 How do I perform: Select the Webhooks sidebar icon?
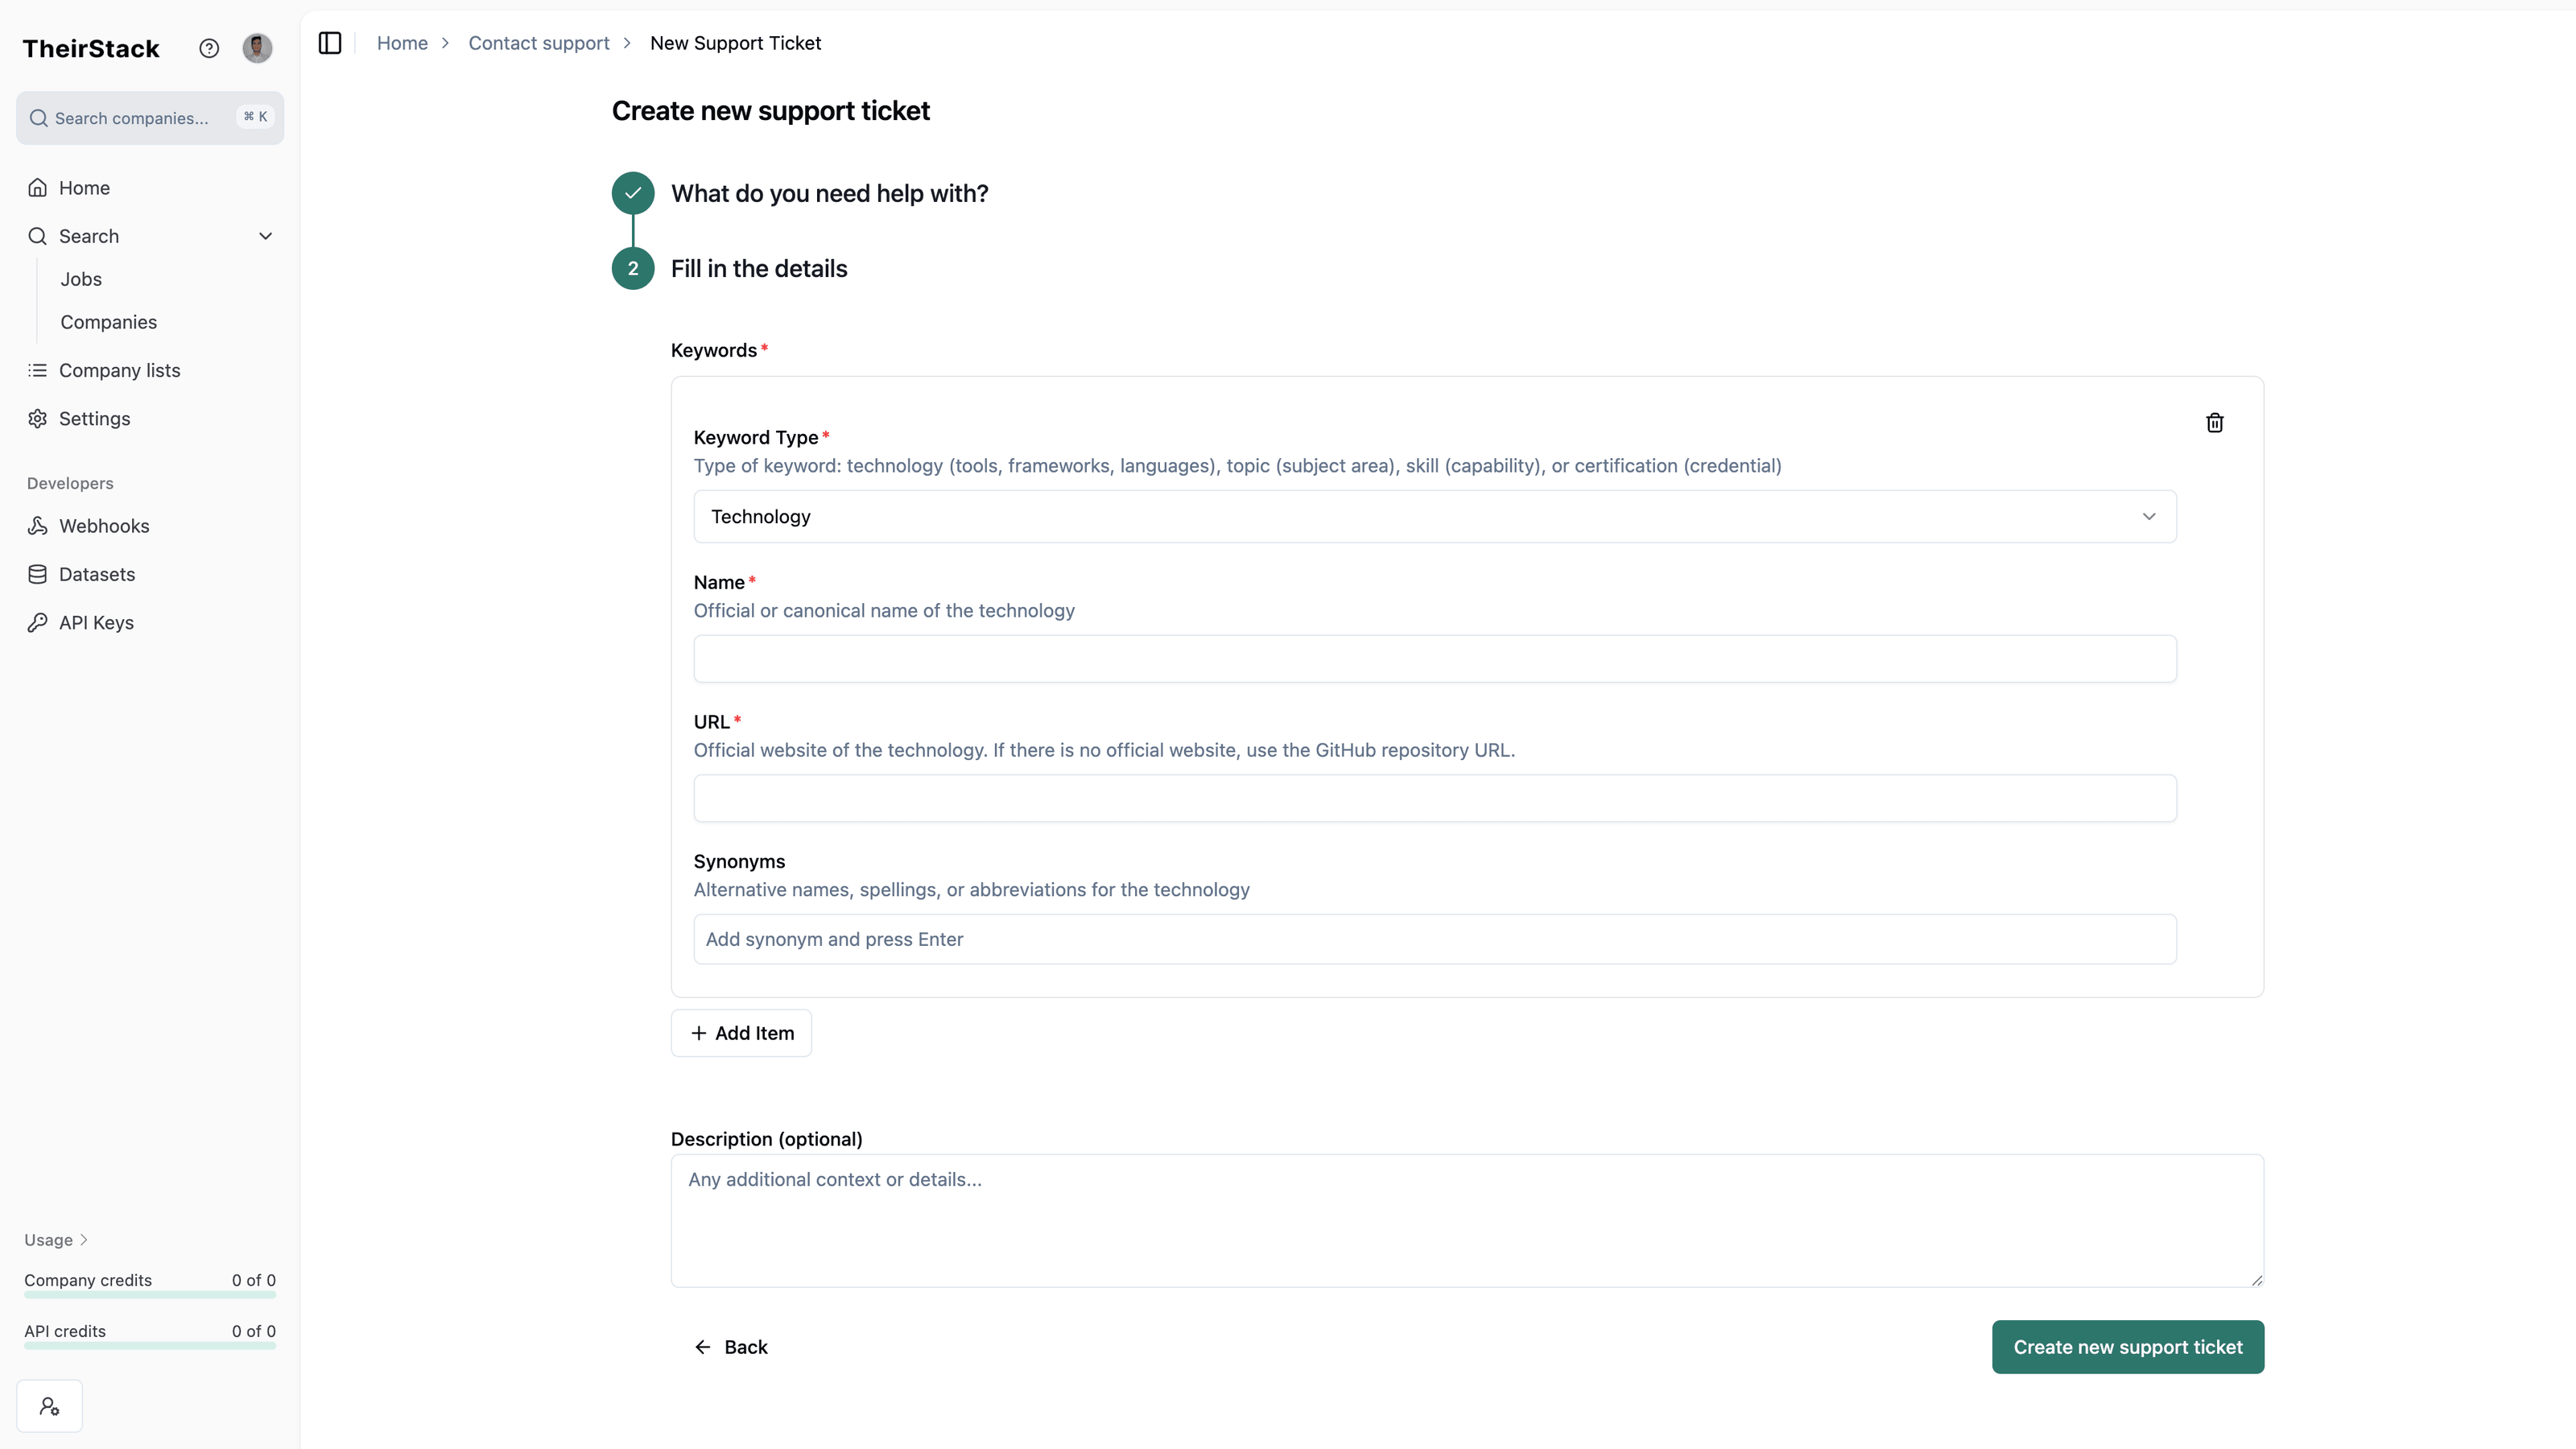[37, 525]
